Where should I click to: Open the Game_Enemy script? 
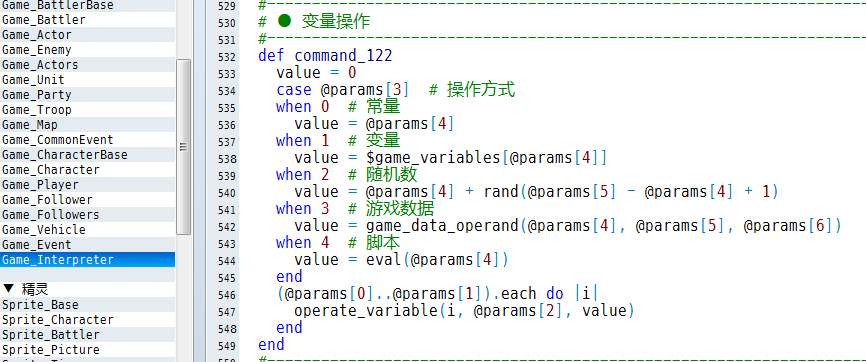pos(87,50)
